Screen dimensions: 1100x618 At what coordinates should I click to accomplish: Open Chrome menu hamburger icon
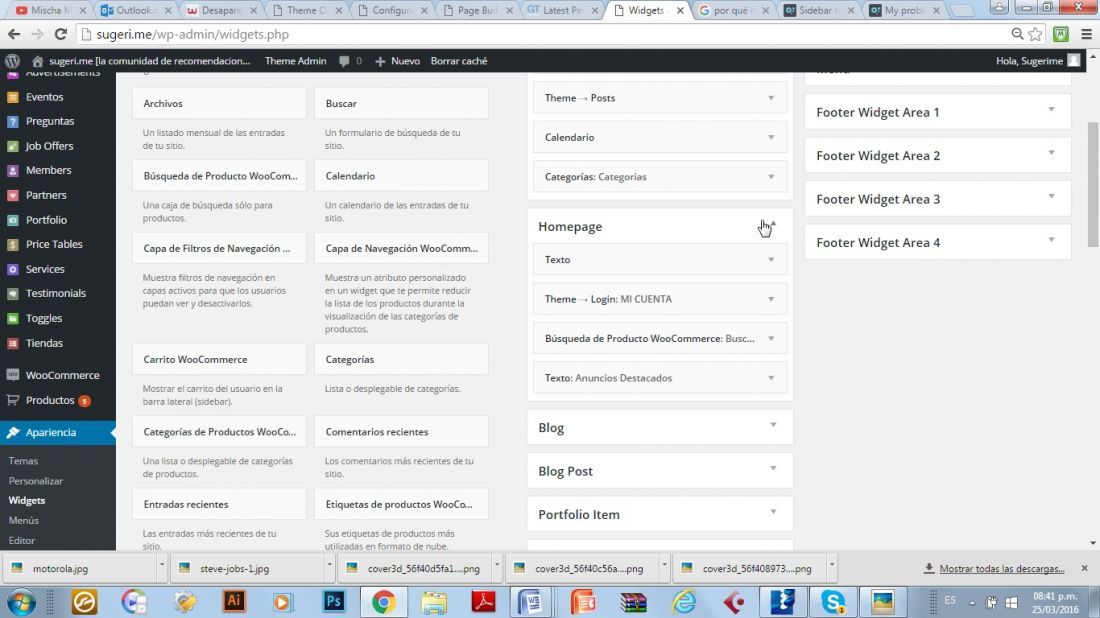1086,34
